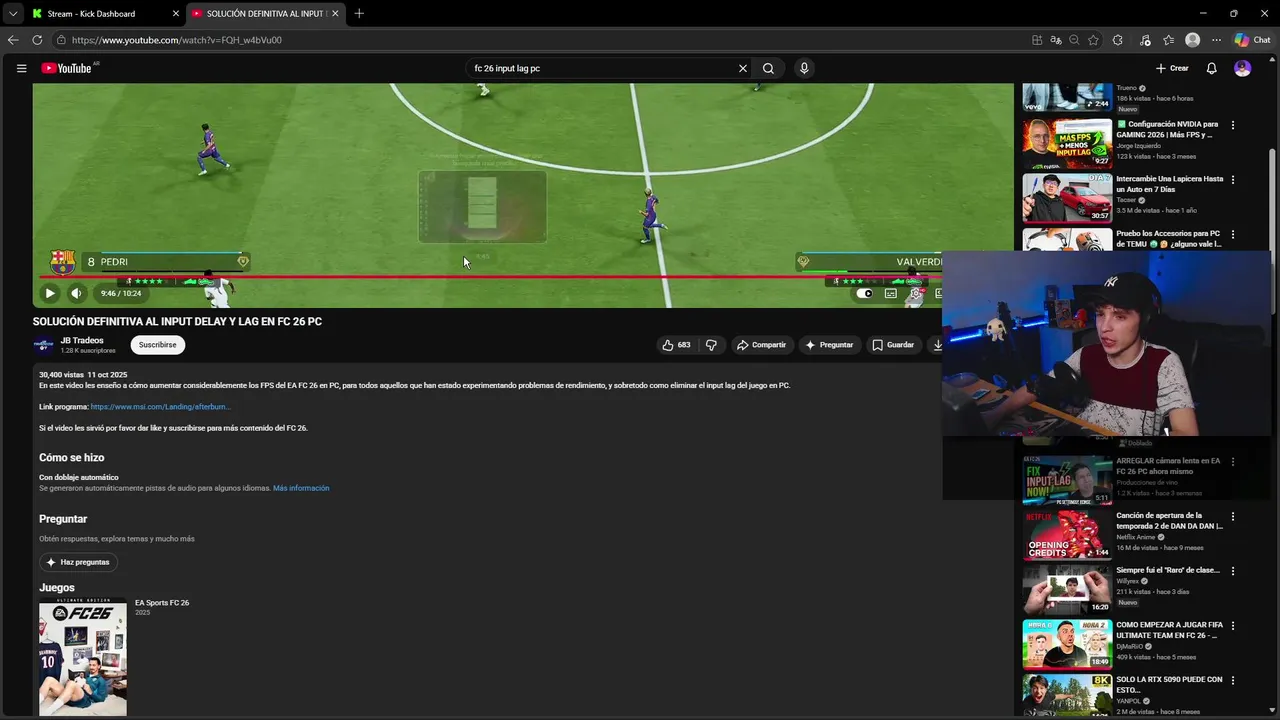Start voice search with the microphone
The width and height of the screenshot is (1280, 720).
coord(804,68)
